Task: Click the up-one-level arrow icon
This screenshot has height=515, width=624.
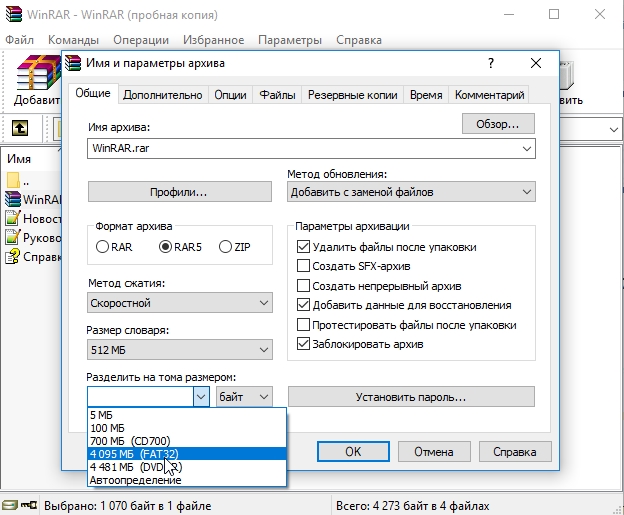Action: pyautogui.click(x=20, y=128)
